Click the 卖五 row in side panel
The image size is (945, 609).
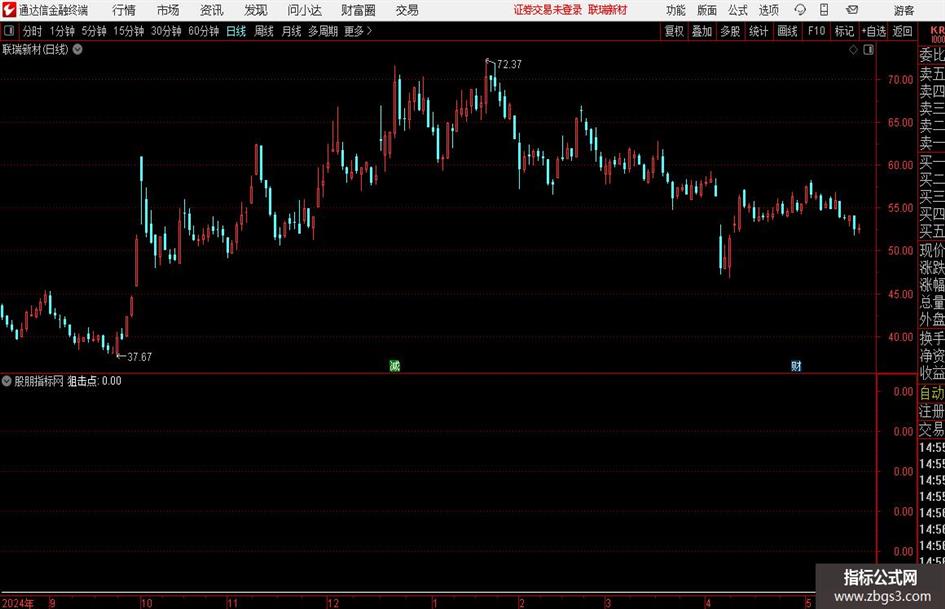932,74
